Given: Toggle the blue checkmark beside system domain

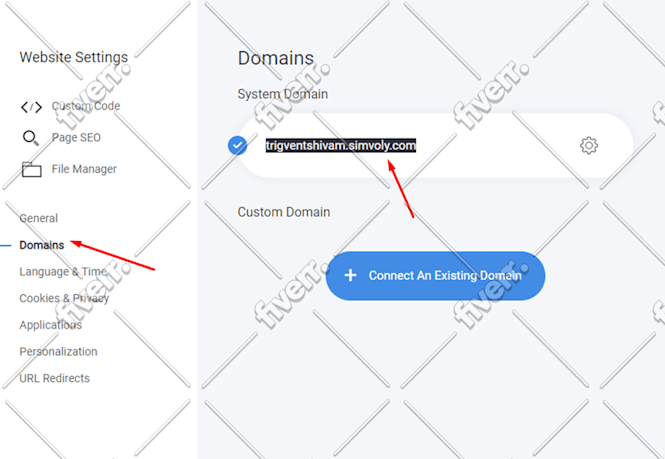Looking at the screenshot, I should point(238,146).
